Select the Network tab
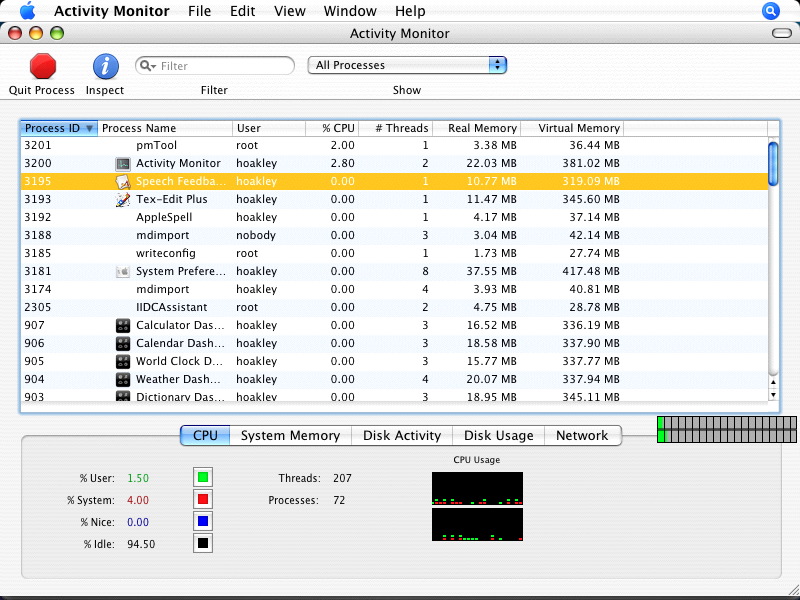The width and height of the screenshot is (800, 600). [x=582, y=435]
